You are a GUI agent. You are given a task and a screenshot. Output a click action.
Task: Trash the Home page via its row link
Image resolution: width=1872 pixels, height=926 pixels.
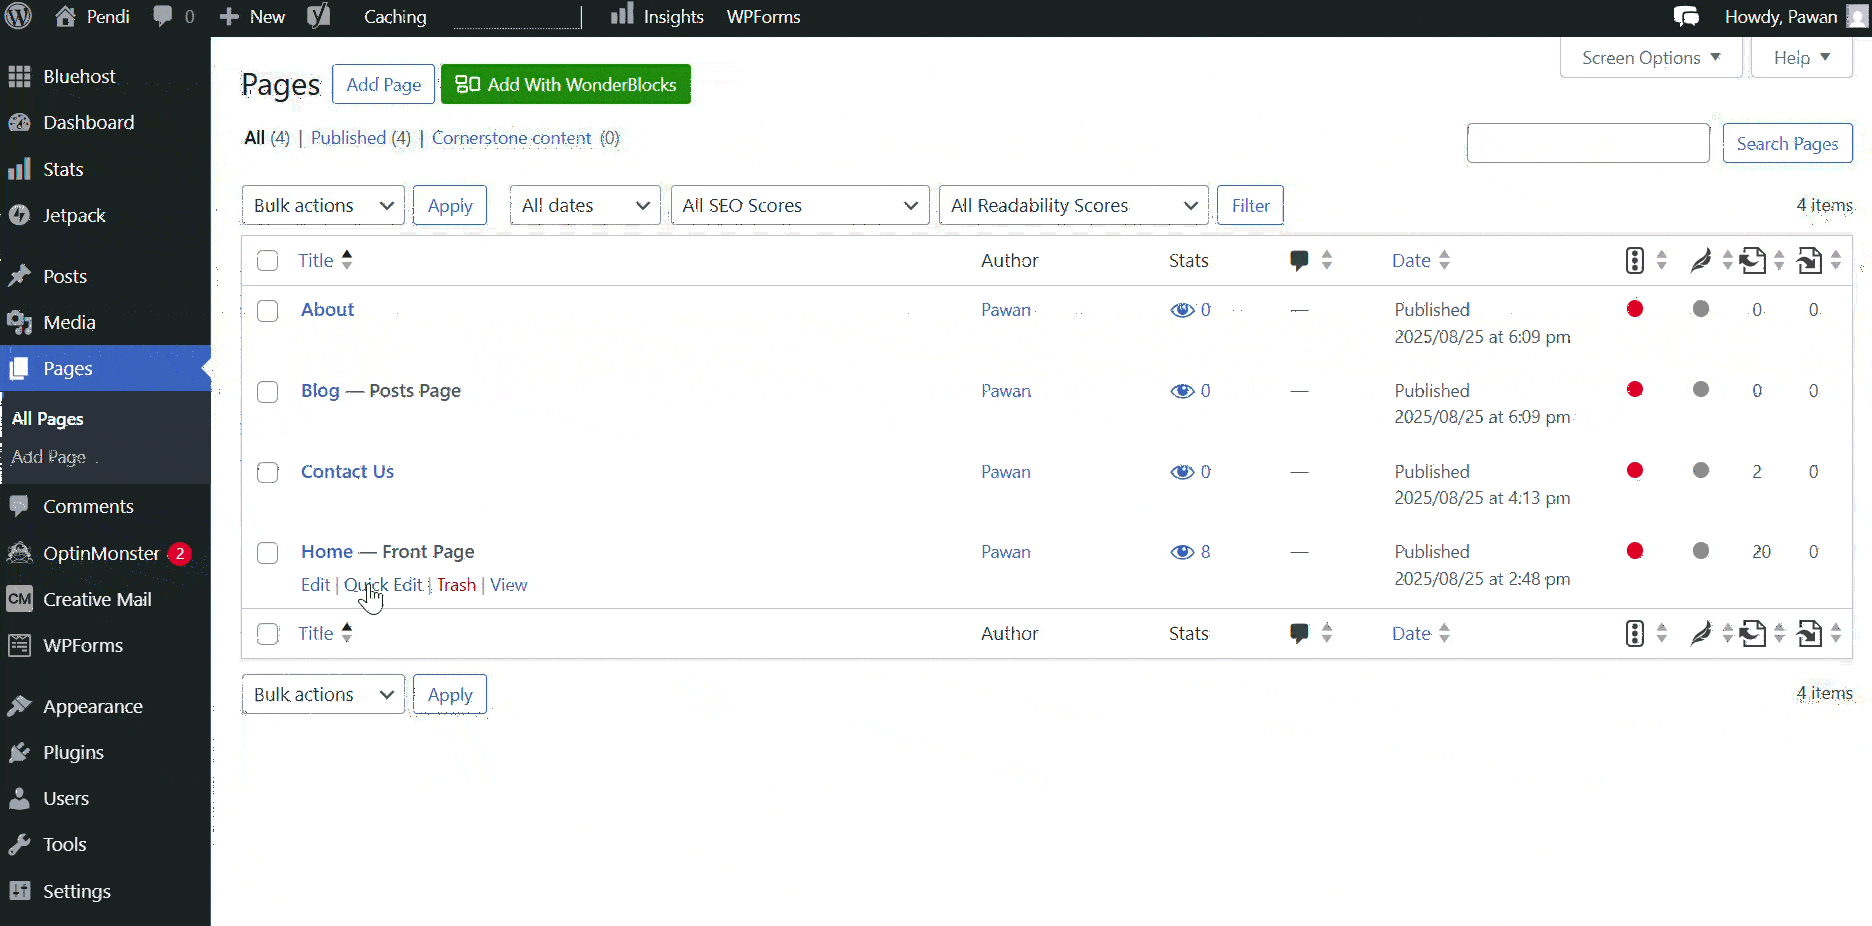point(455,585)
